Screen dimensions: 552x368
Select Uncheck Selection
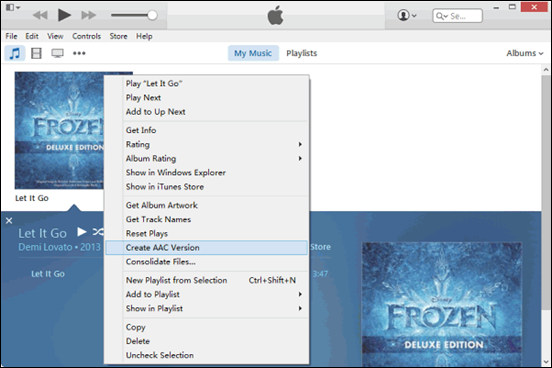pyautogui.click(x=207, y=355)
